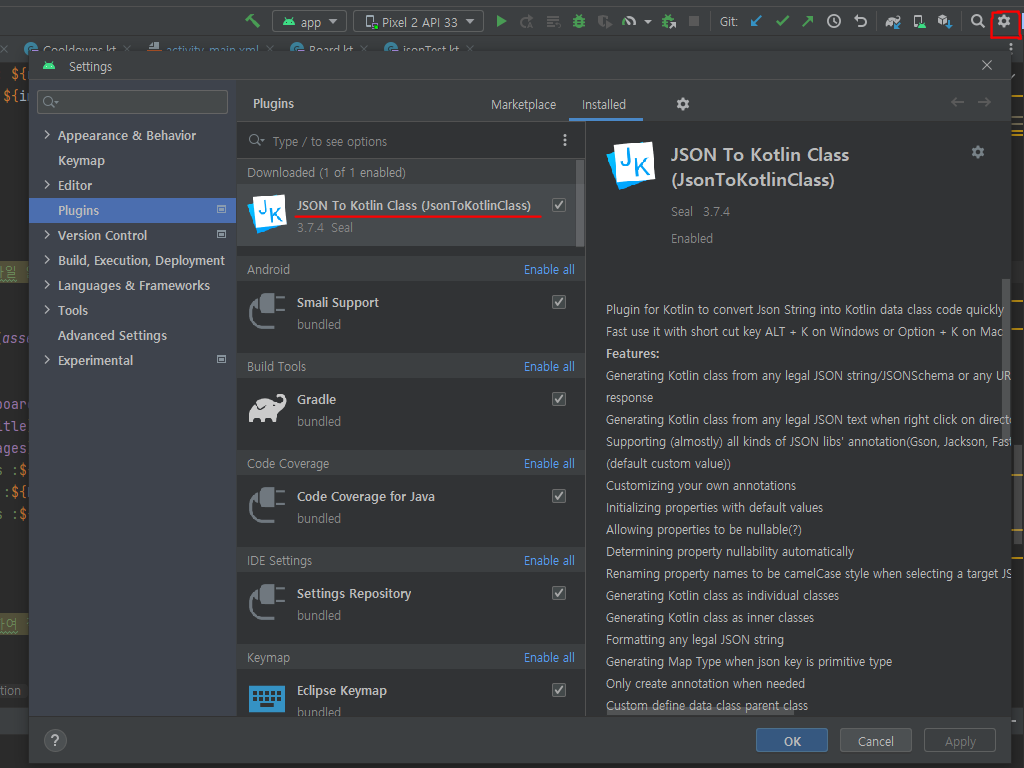Click Enable all for Code Coverage
The width and height of the screenshot is (1024, 768).
[549, 464]
